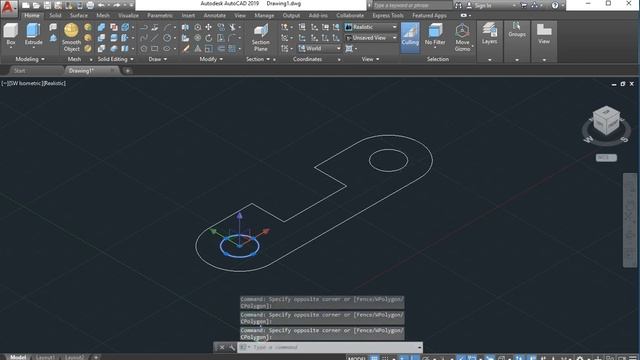The height and width of the screenshot is (360, 640).
Task: Switch to the Home ribbon tab
Action: click(31, 16)
